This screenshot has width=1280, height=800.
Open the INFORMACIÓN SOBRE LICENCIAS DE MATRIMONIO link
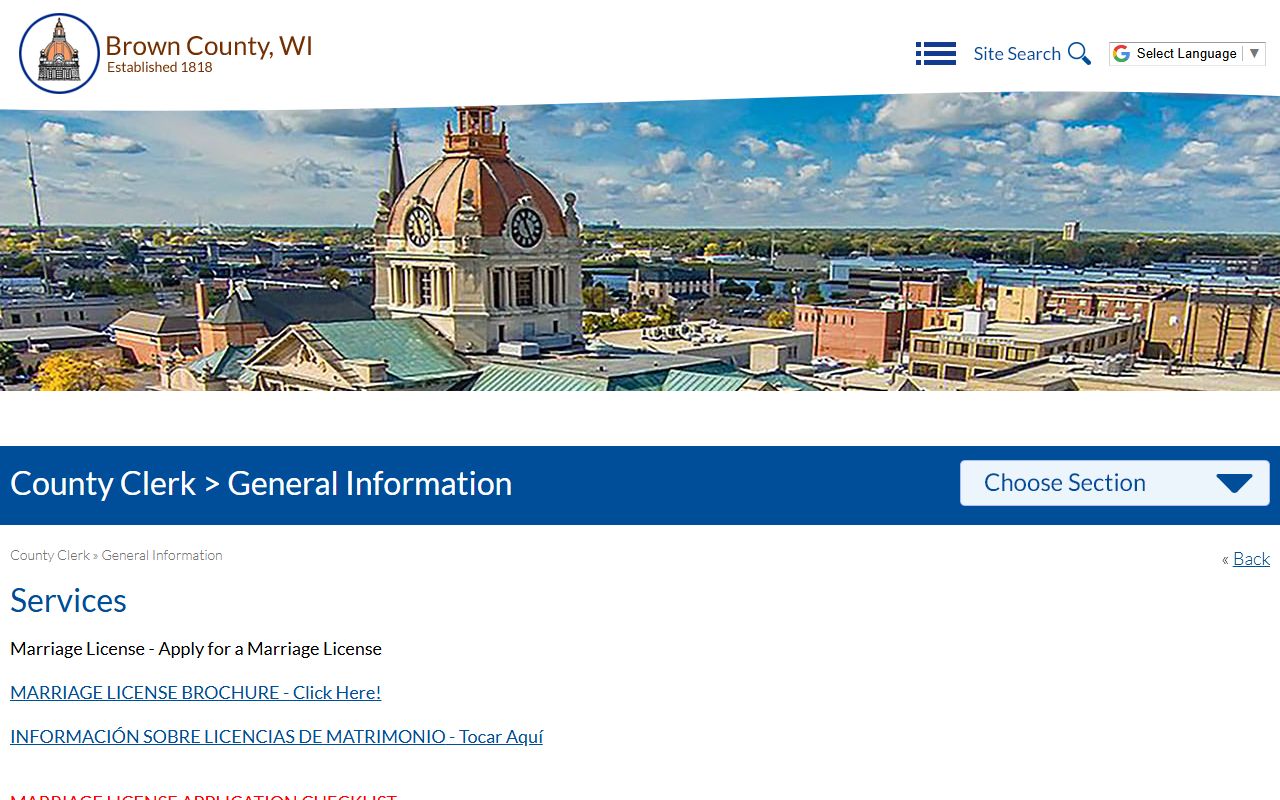277,736
